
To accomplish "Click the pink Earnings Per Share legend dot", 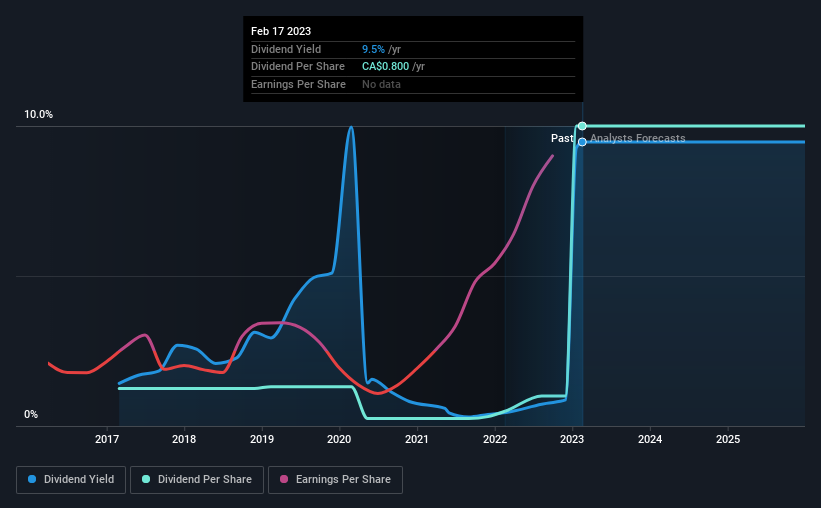I will point(284,479).
